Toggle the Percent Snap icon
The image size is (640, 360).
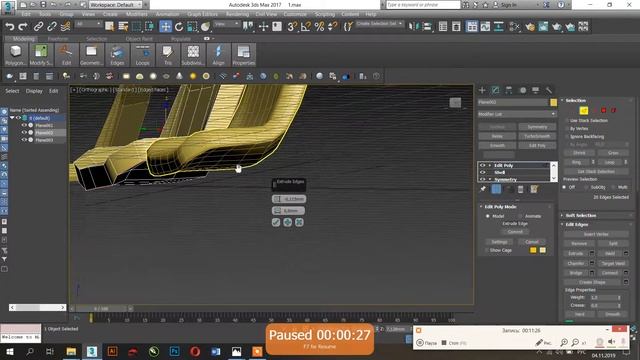[x=319, y=27]
